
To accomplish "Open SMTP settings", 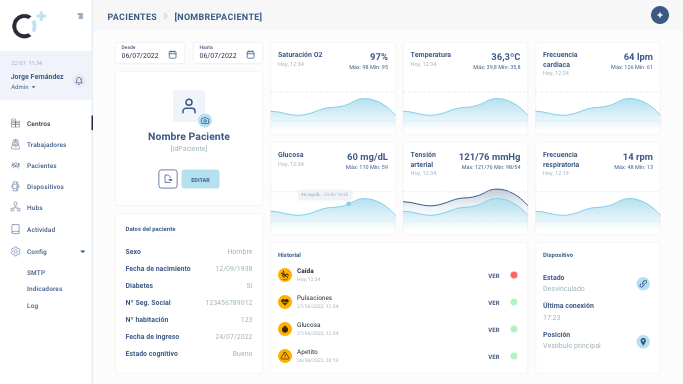I will pos(36,273).
